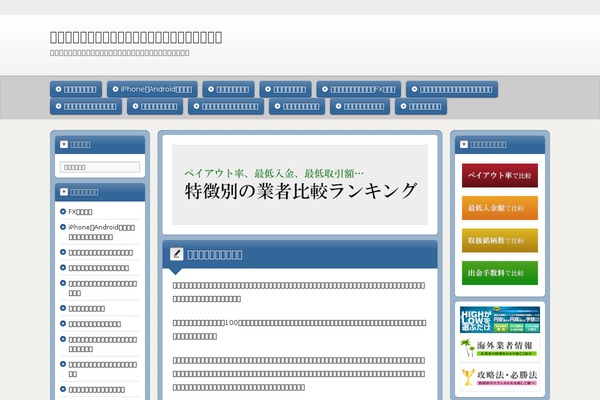The width and height of the screenshot is (600, 400).
Task: Collapse the widget header arrow above the search field
Action: (64, 144)
